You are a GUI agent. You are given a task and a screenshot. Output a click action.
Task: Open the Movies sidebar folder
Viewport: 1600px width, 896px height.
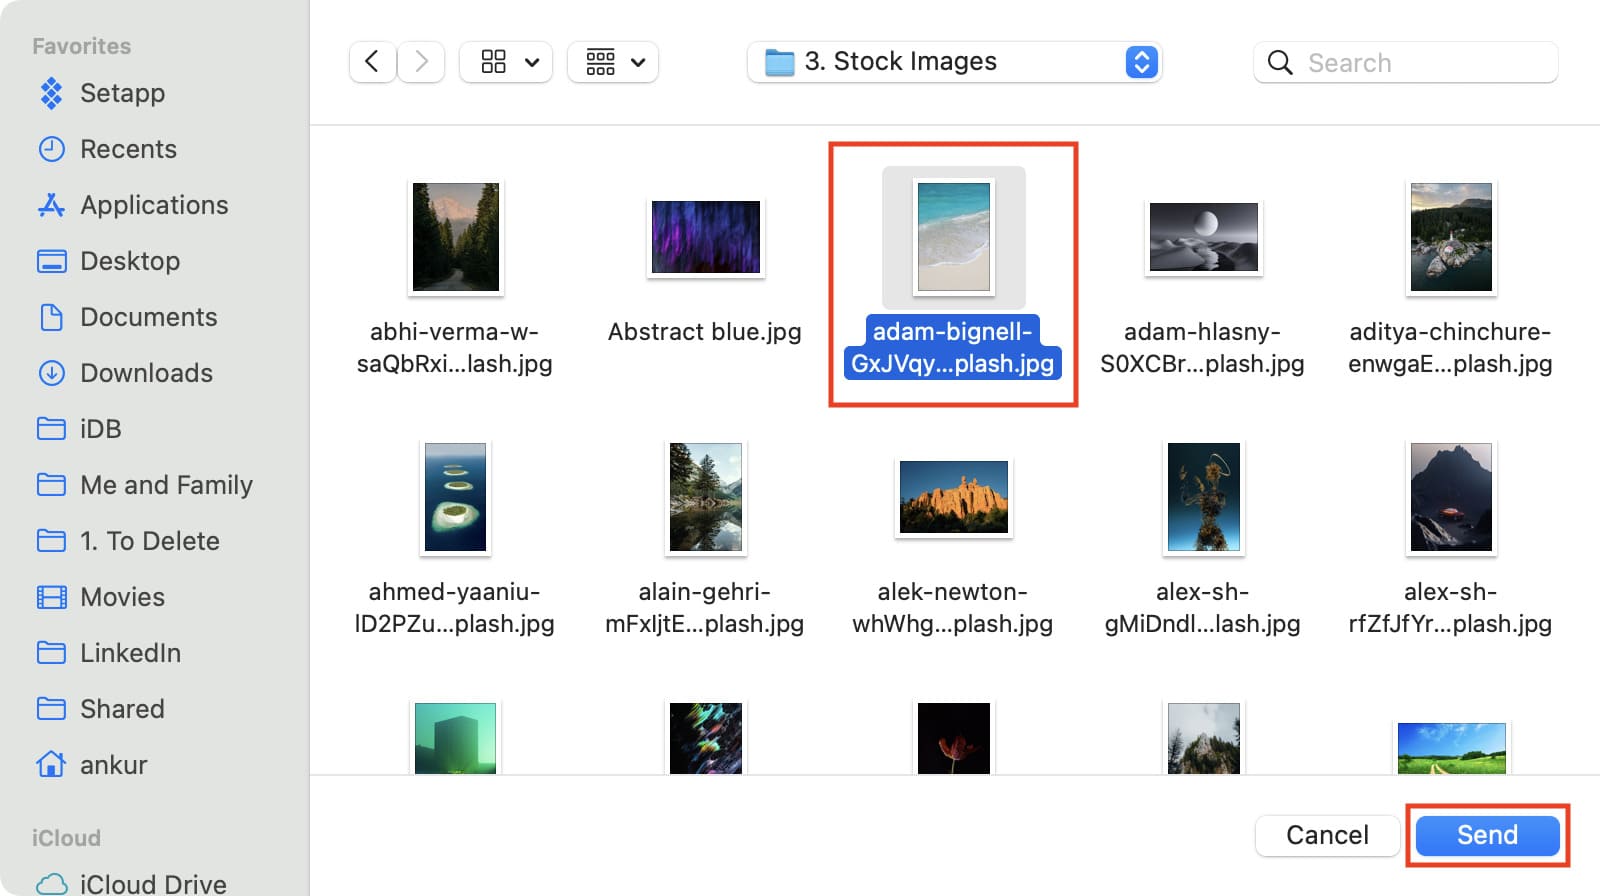(121, 597)
